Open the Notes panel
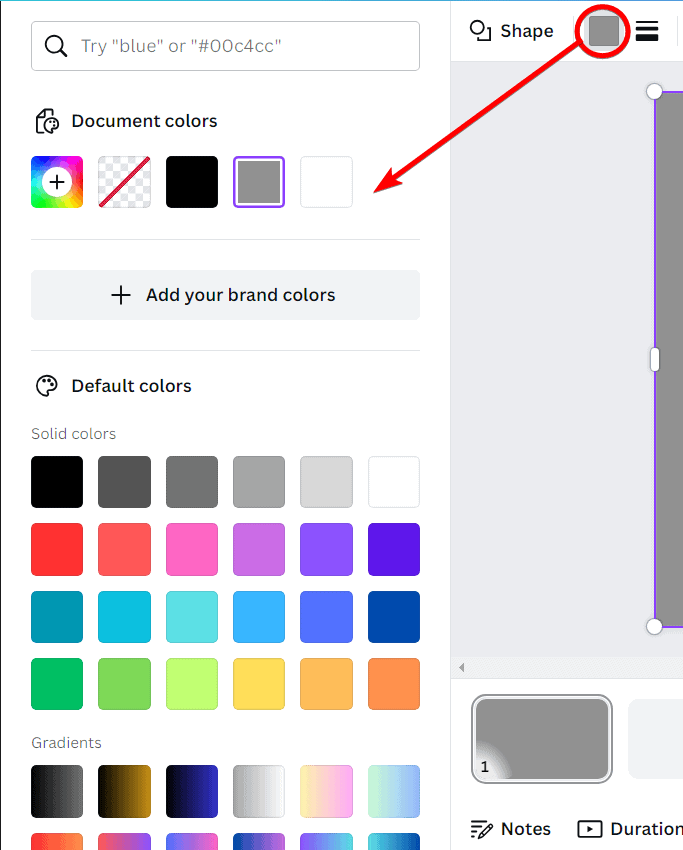Screen dimensions: 683x850 [511, 829]
